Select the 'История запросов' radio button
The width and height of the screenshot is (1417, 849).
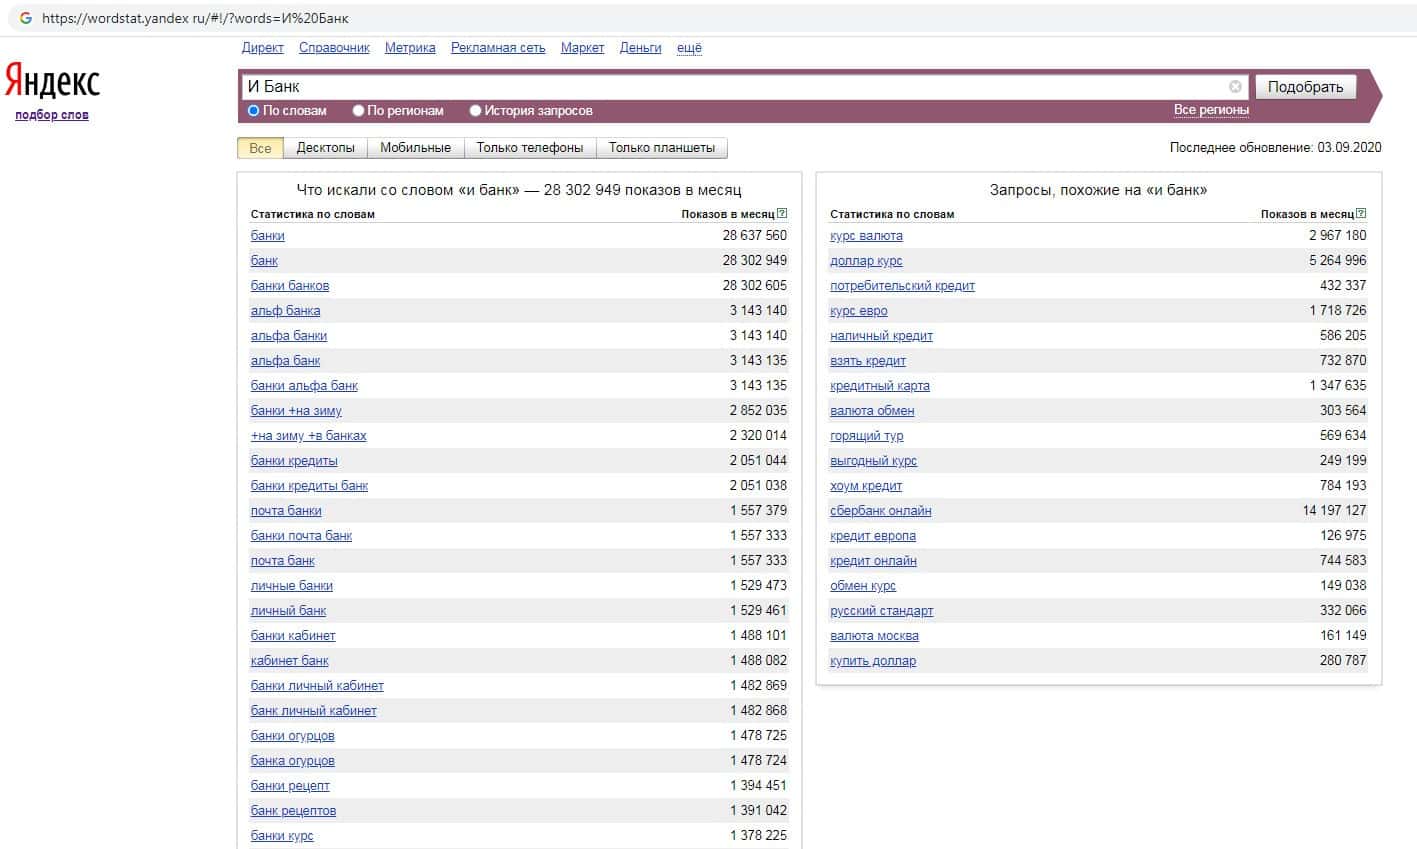tap(476, 111)
